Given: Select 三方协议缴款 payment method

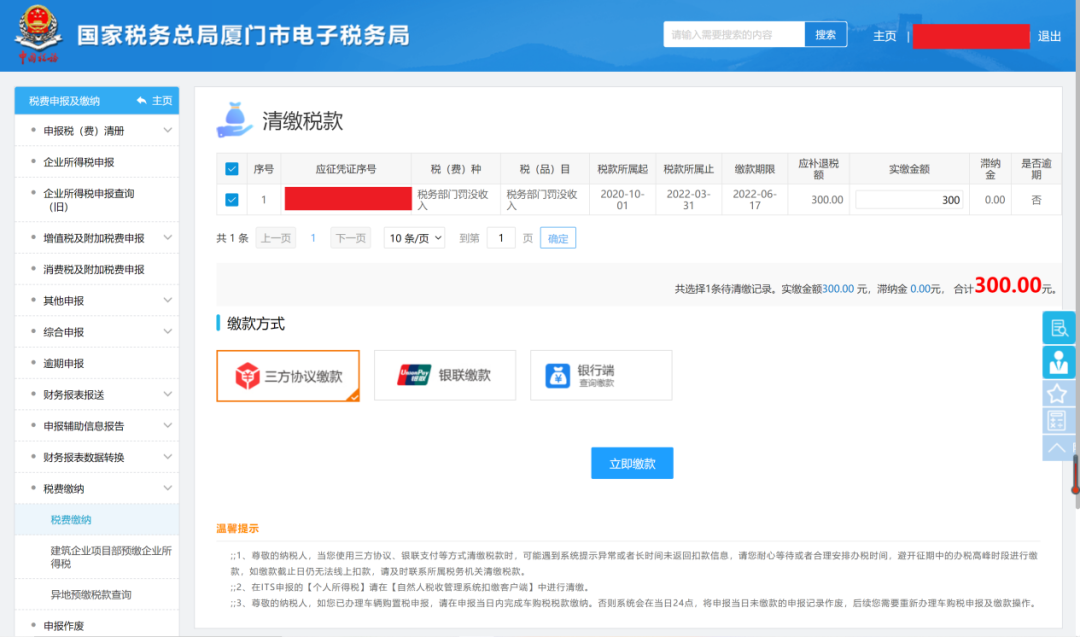Looking at the screenshot, I should 288,376.
